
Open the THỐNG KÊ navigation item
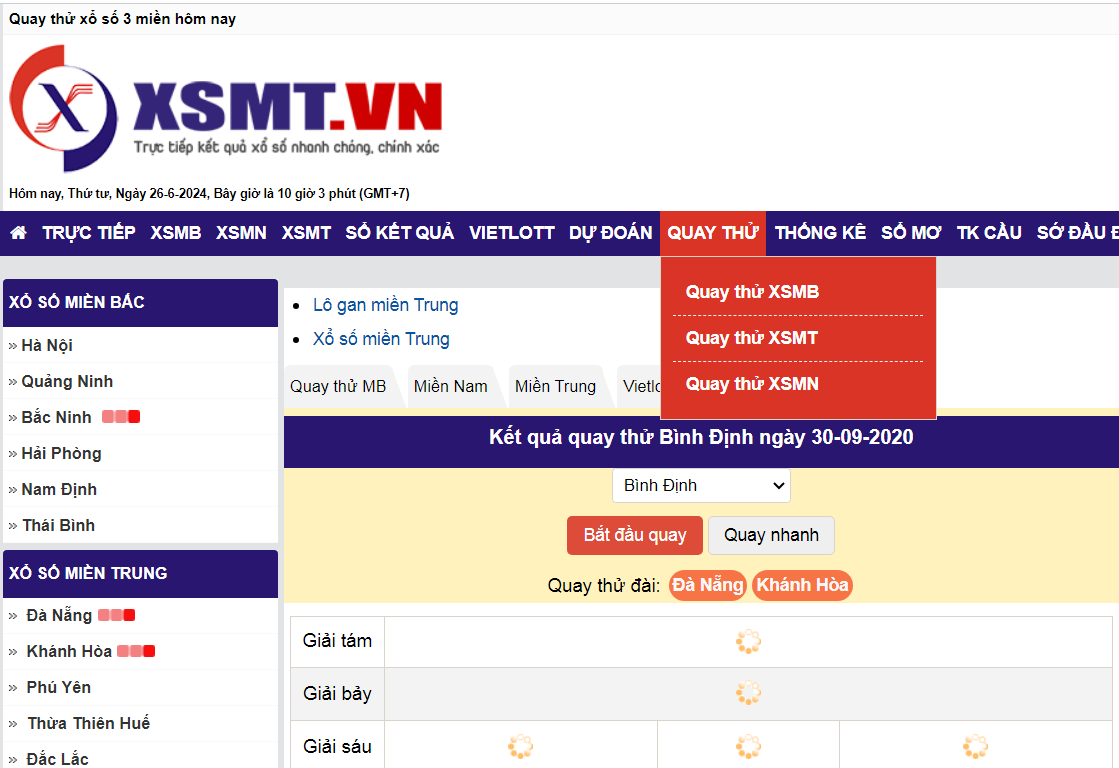point(820,232)
